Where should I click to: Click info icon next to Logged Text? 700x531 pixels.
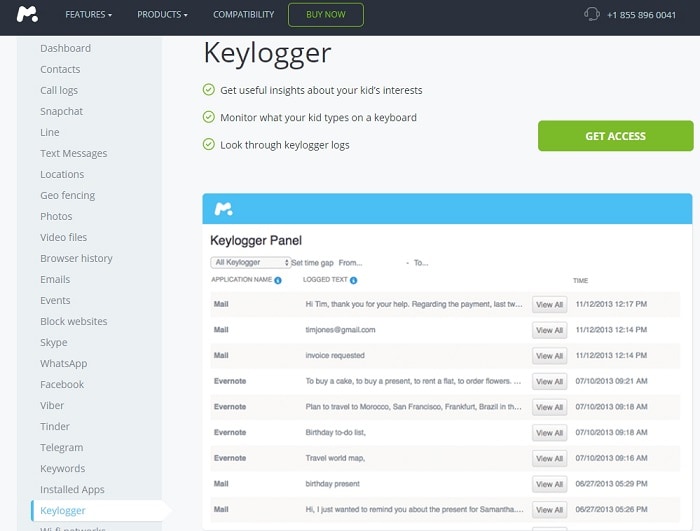point(354,281)
